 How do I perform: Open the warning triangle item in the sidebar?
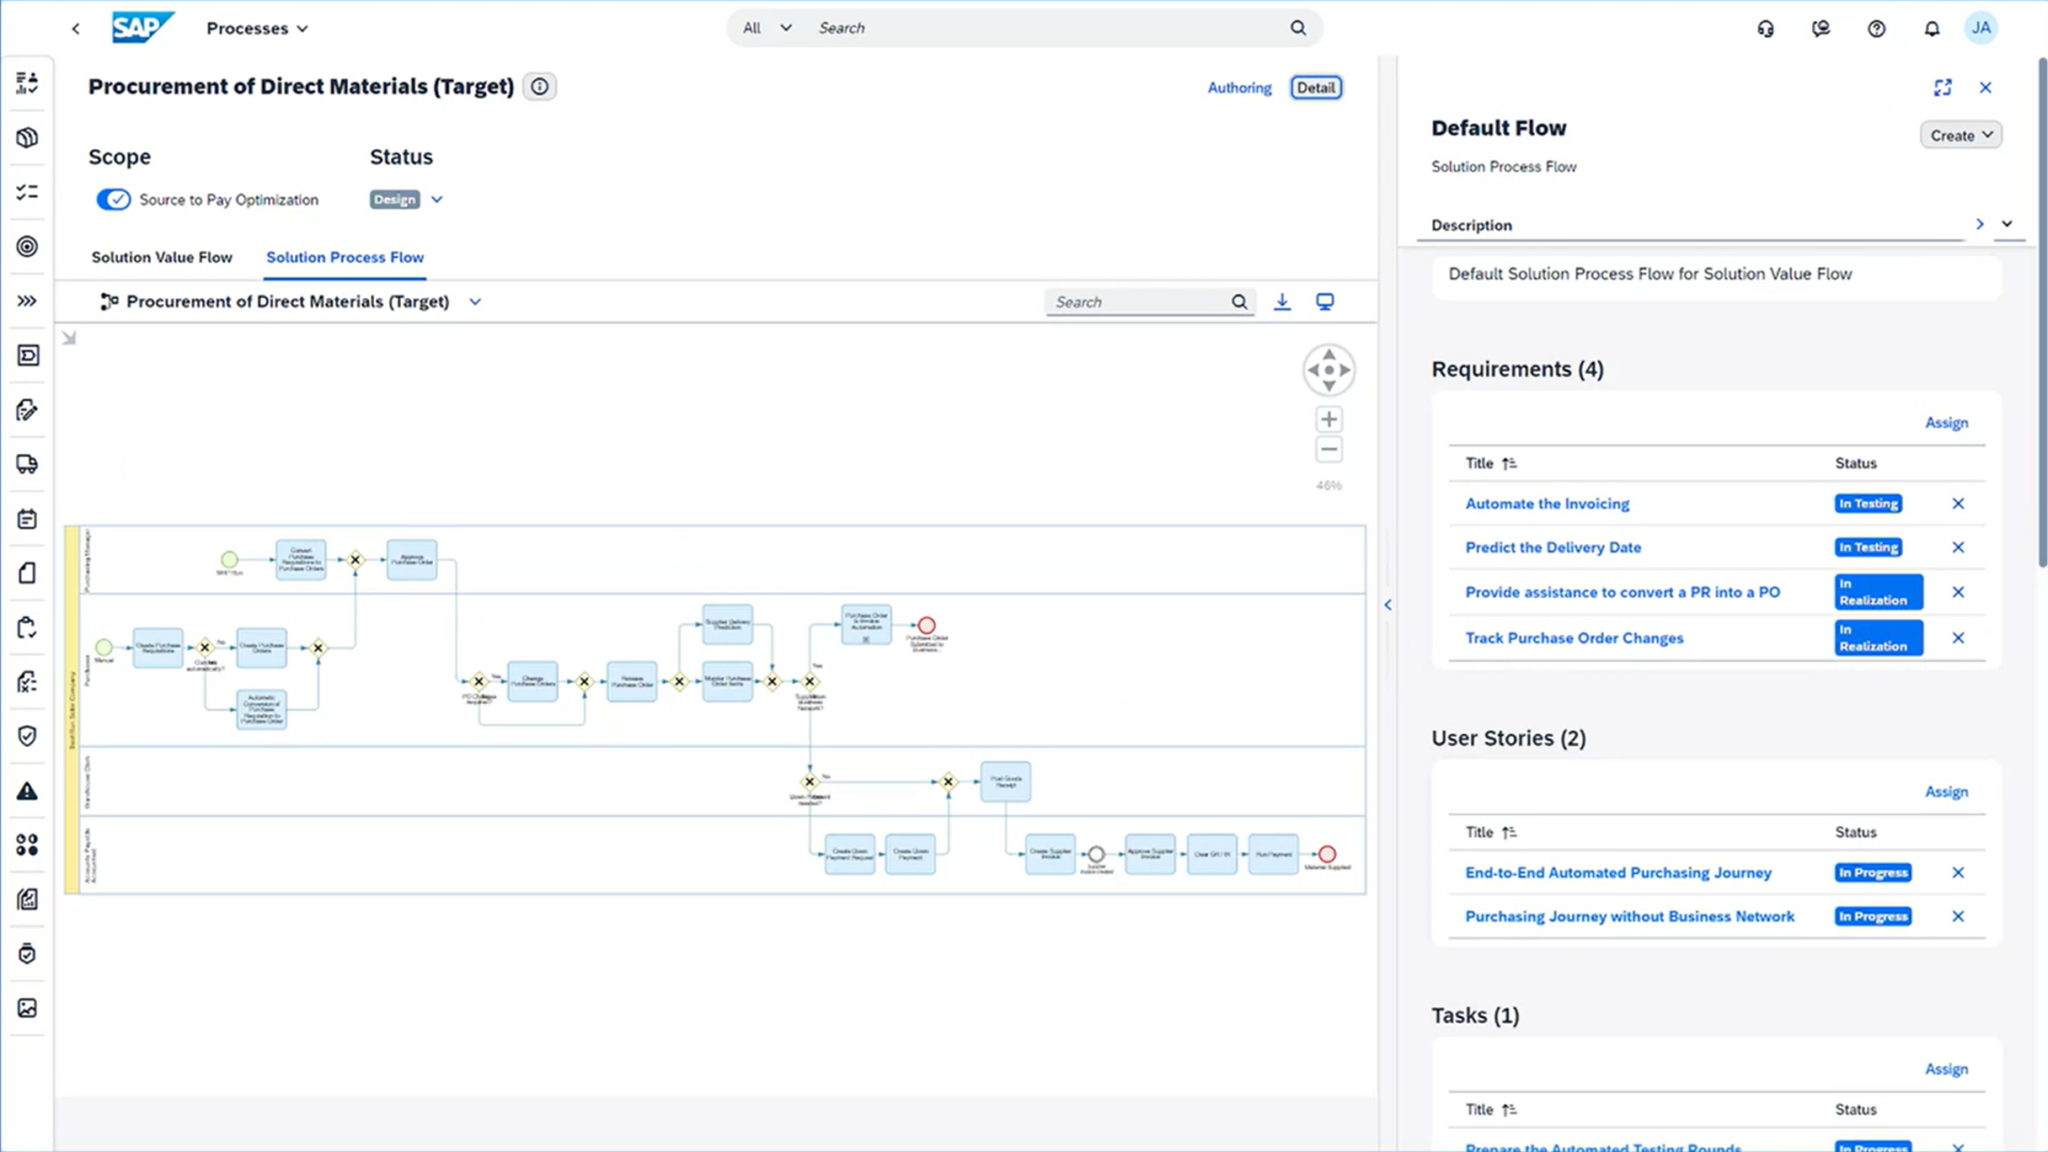26,791
